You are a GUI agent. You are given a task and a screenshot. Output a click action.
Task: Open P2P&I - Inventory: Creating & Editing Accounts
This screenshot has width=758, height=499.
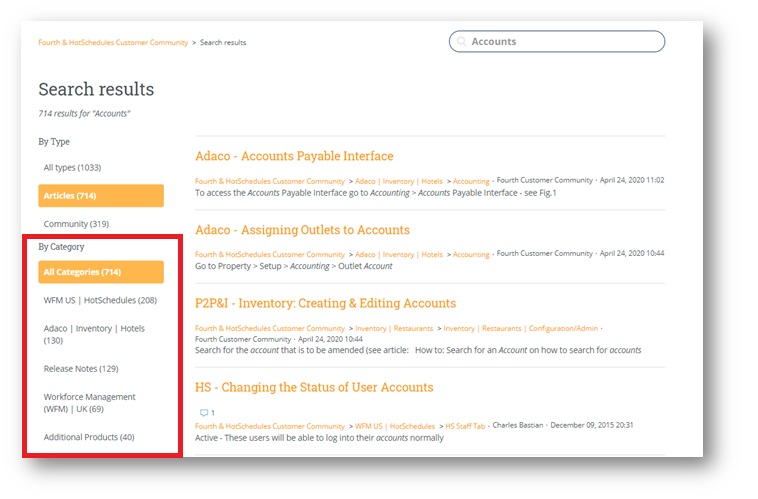[325, 303]
